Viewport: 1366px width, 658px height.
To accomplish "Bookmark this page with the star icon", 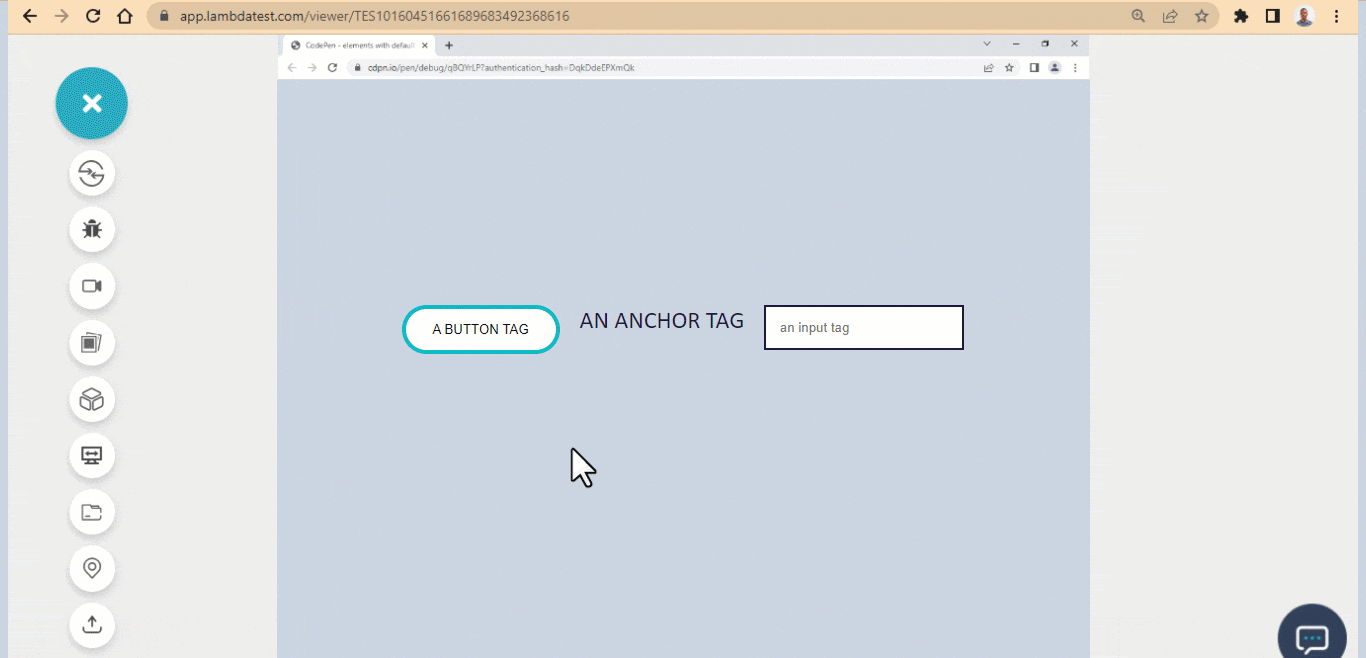I will coord(1202,16).
